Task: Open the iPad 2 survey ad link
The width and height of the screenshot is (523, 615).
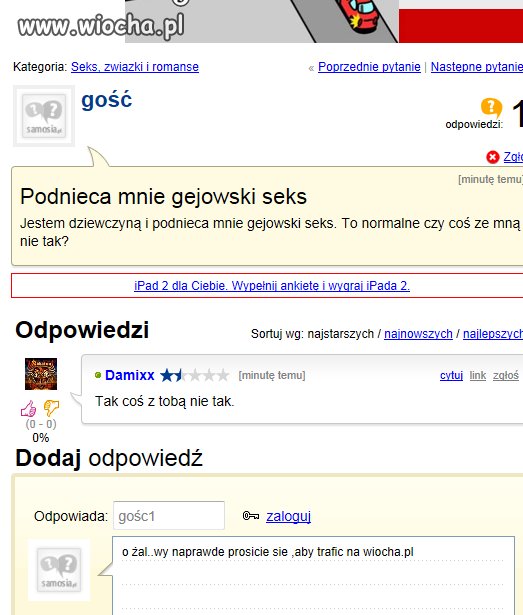Action: tap(272, 286)
